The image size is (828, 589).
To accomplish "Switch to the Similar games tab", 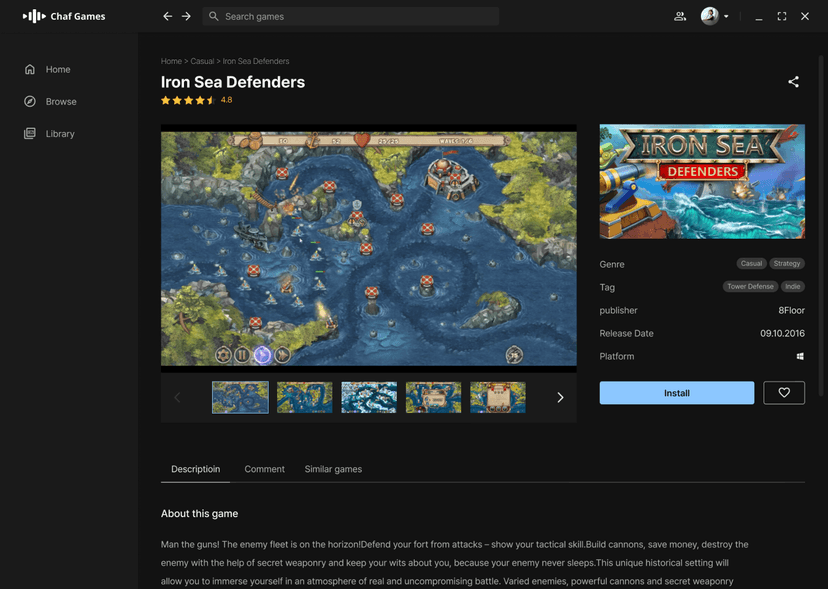I will (x=333, y=469).
